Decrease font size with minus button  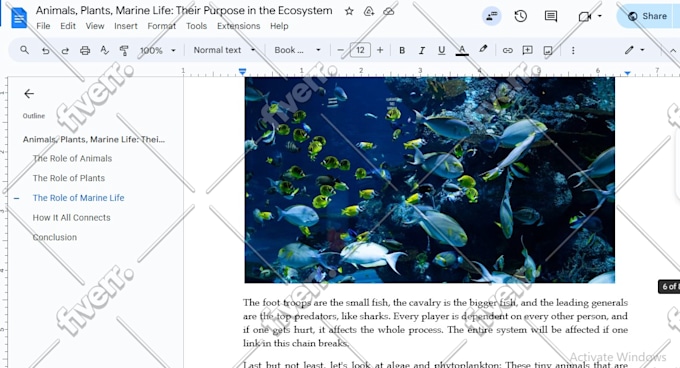(x=340, y=50)
